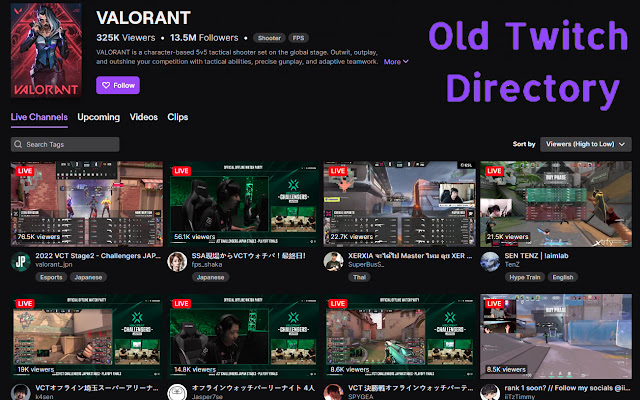Click the fps_shaka channel avatar
Screen dimensions: 640x400
pyautogui.click(x=177, y=261)
